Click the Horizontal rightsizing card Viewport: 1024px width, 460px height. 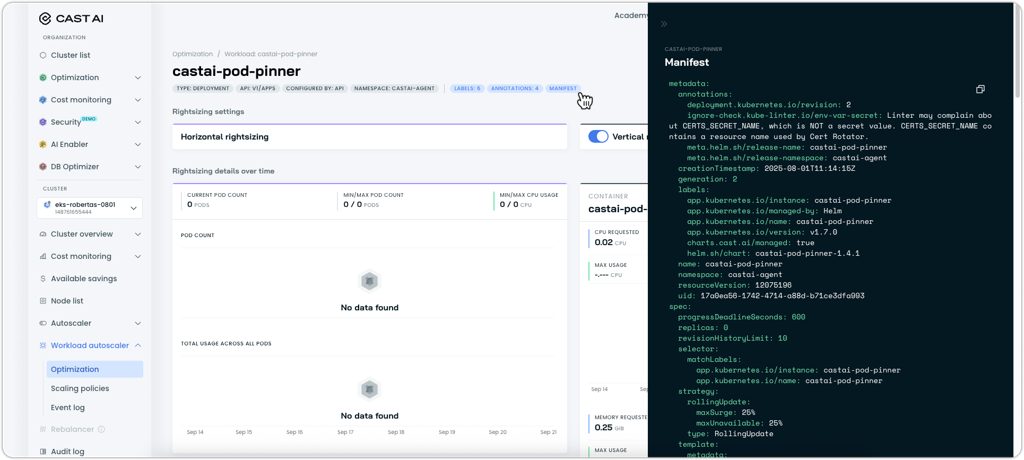(x=370, y=137)
